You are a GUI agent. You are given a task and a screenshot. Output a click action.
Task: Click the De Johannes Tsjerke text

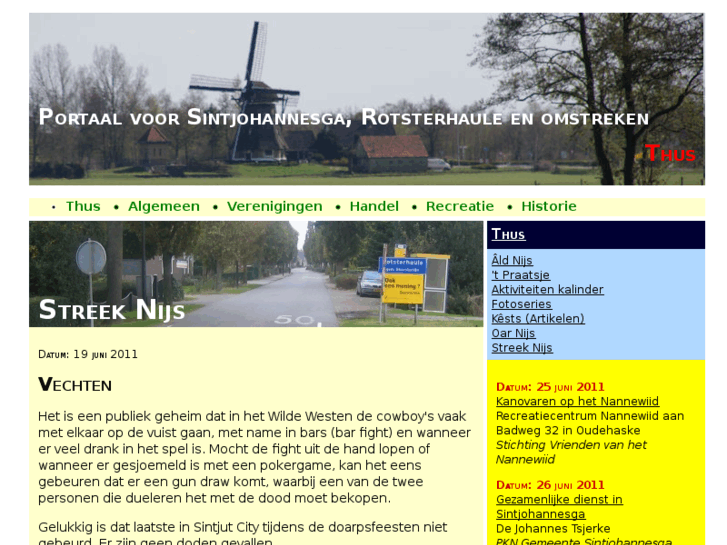click(x=553, y=529)
